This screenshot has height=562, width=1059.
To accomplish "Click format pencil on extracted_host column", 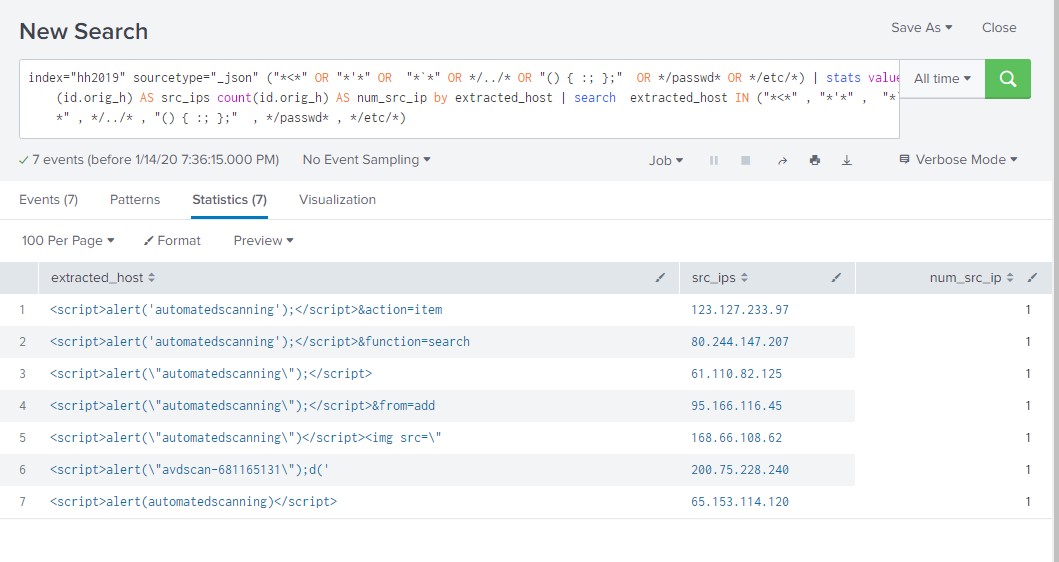I will (x=660, y=278).
